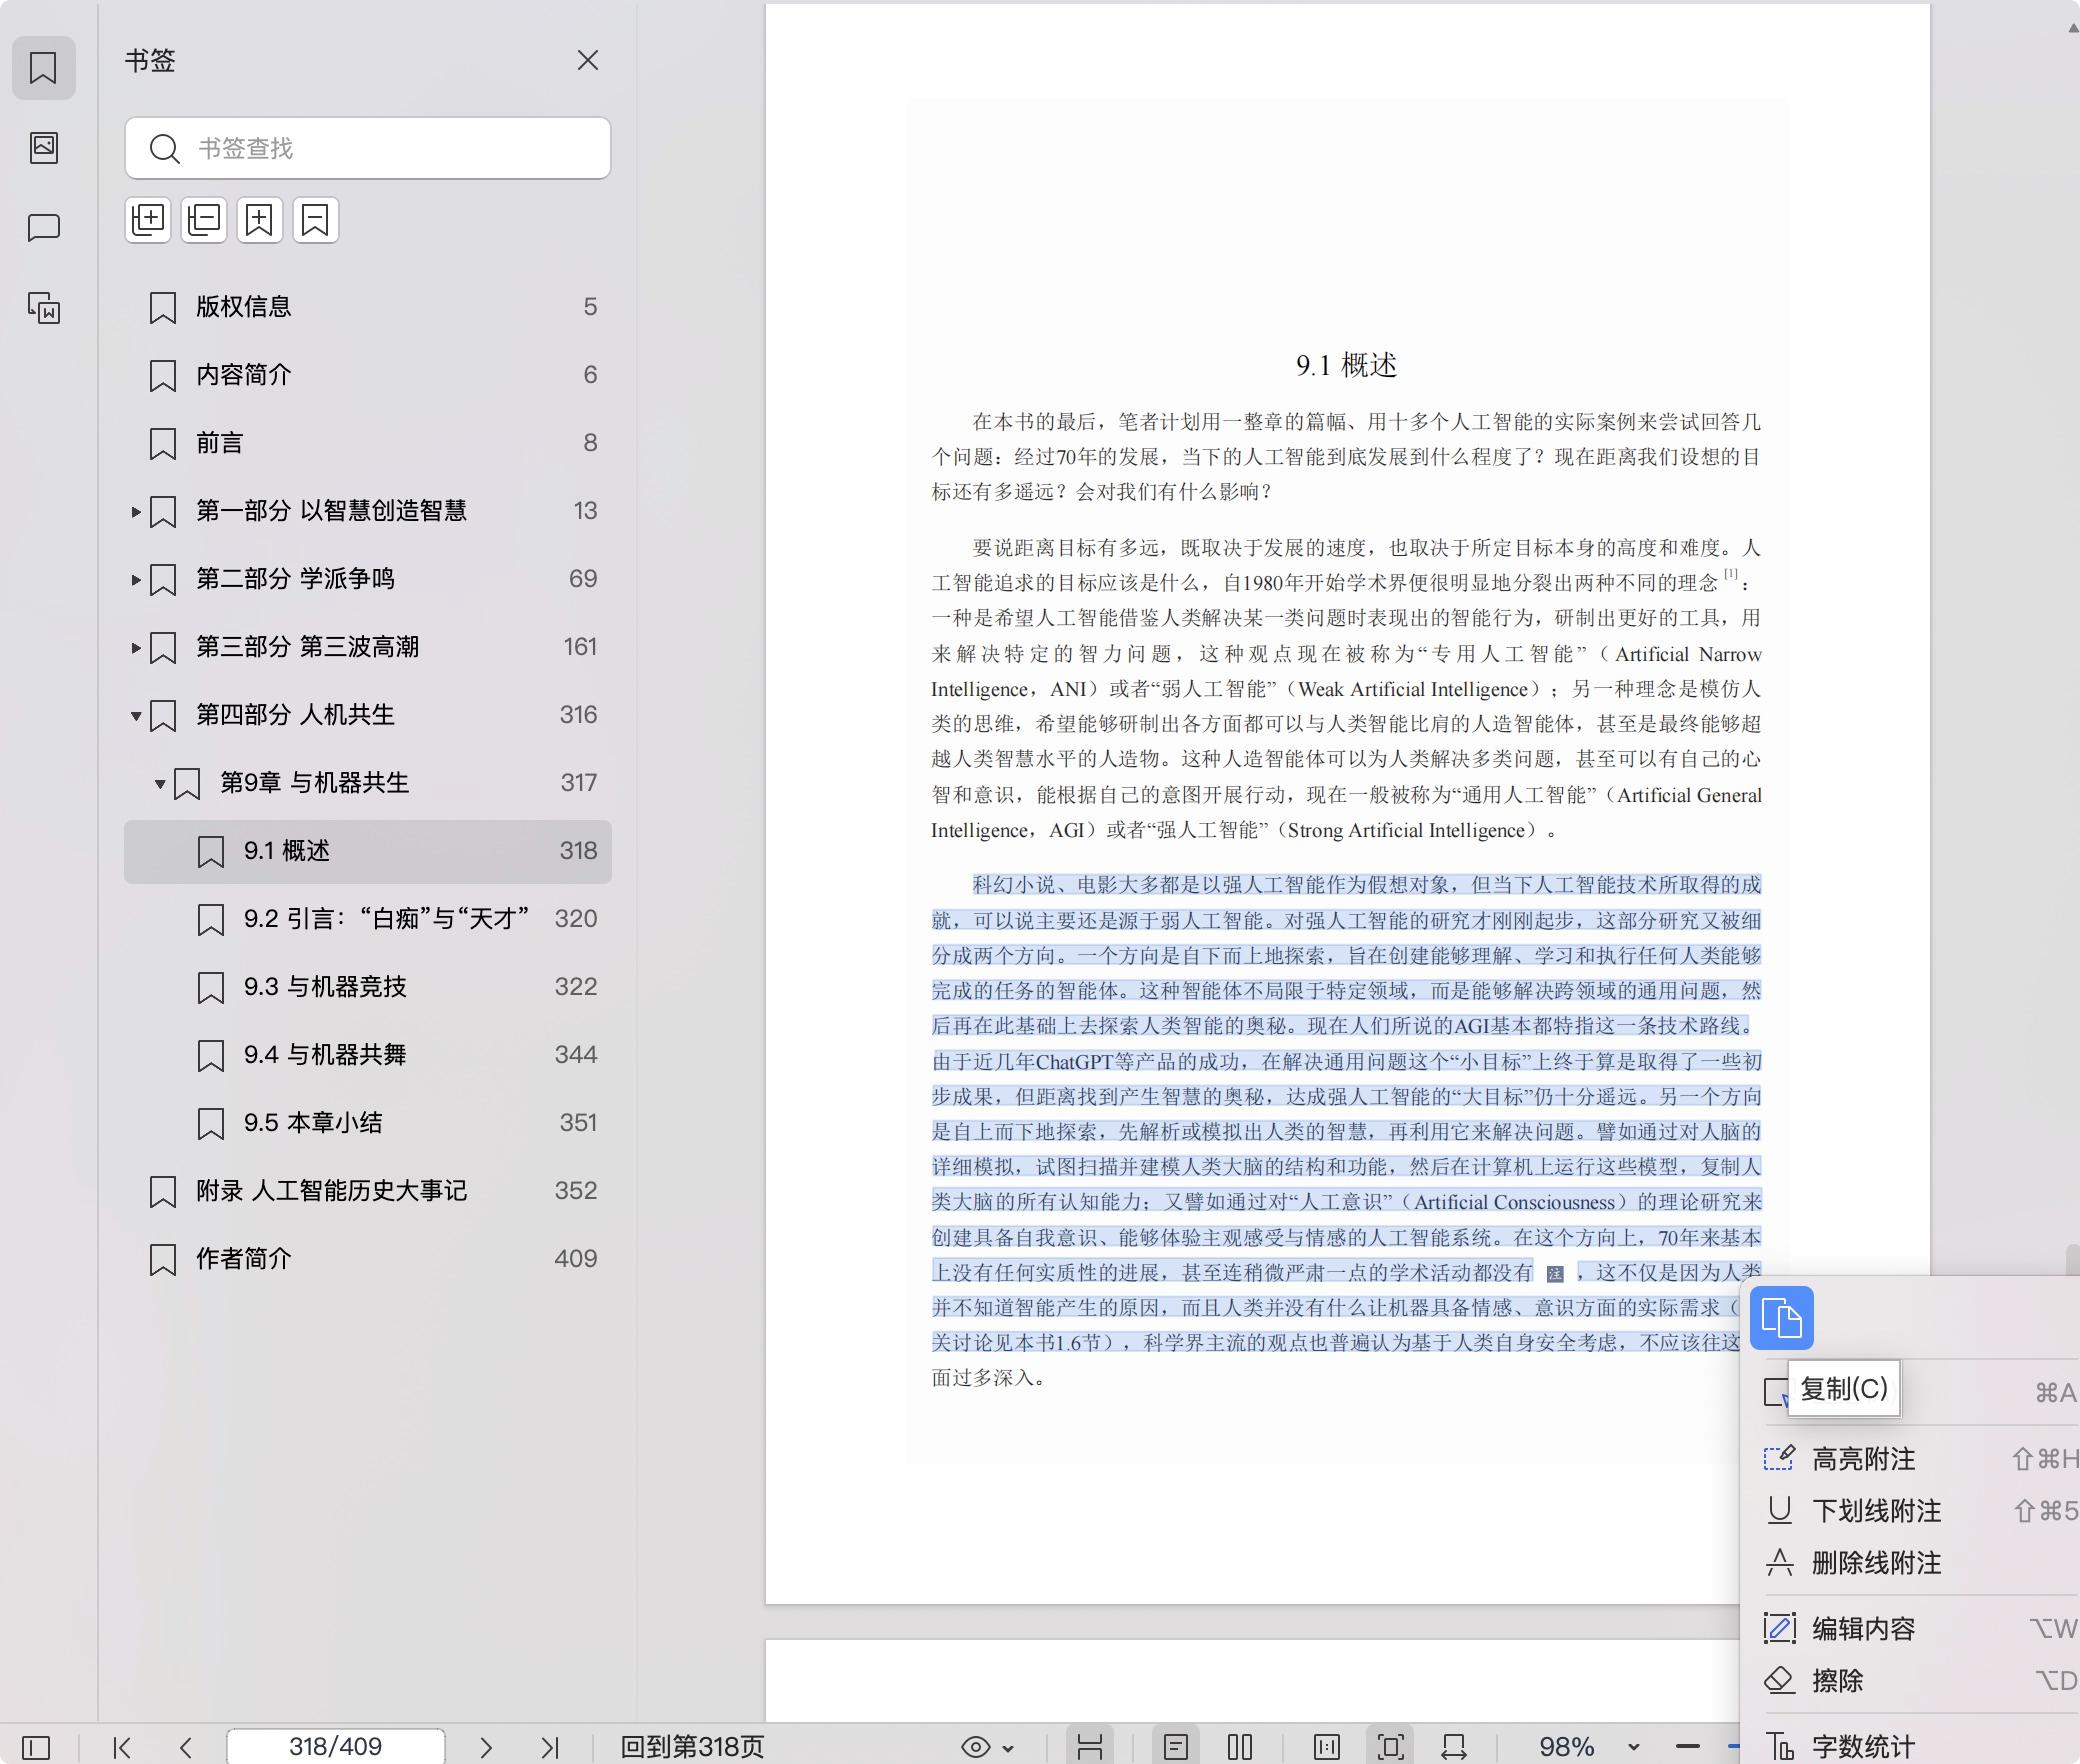The image size is (2080, 1764).
Task: Select the bookmarks panel icon in the sidebar
Action: coord(43,68)
